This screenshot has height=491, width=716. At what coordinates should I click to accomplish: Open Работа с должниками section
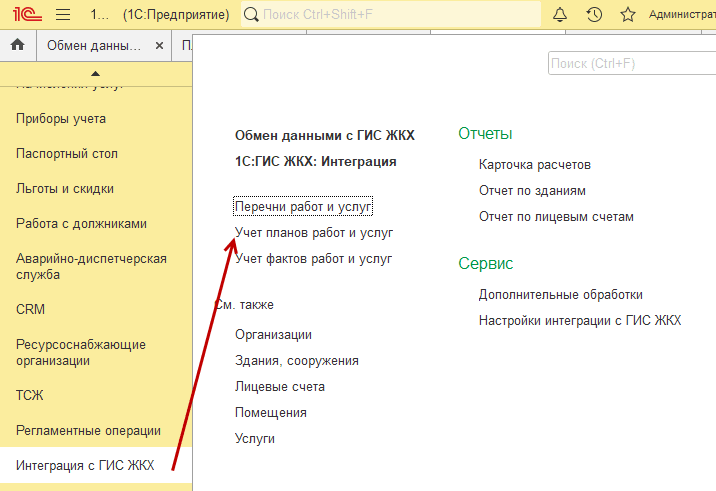[81, 224]
